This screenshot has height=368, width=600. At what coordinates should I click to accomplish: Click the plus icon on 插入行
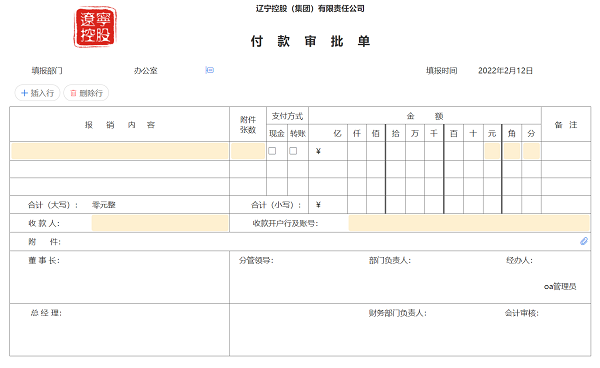pyautogui.click(x=24, y=93)
